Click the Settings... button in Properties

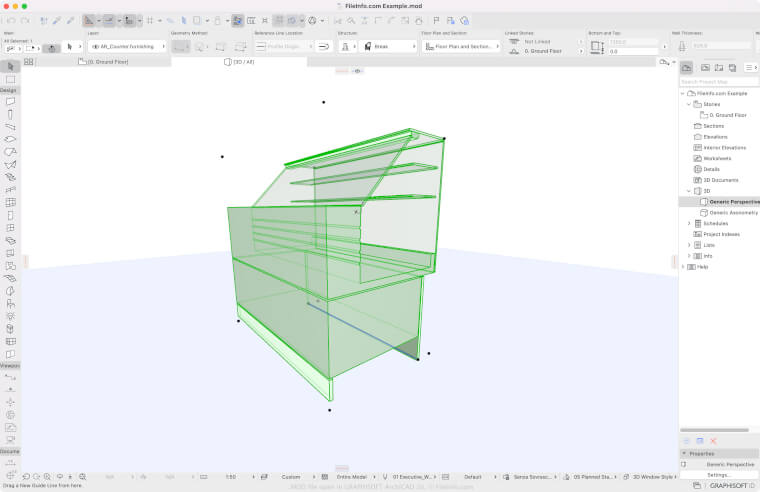[718, 475]
